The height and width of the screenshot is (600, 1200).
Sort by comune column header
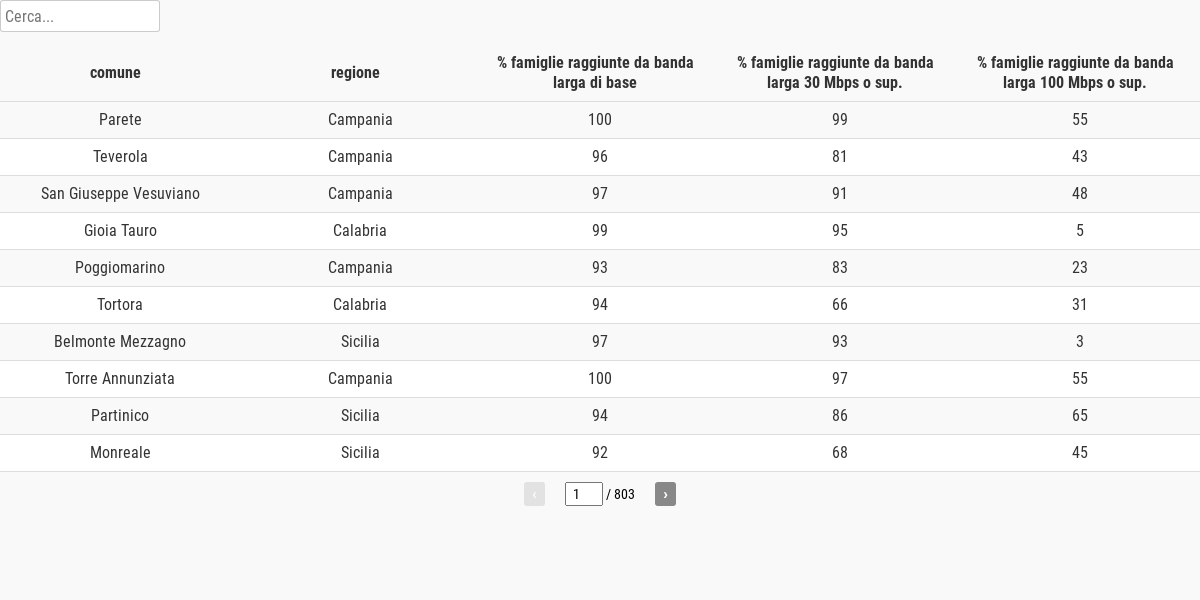point(115,72)
